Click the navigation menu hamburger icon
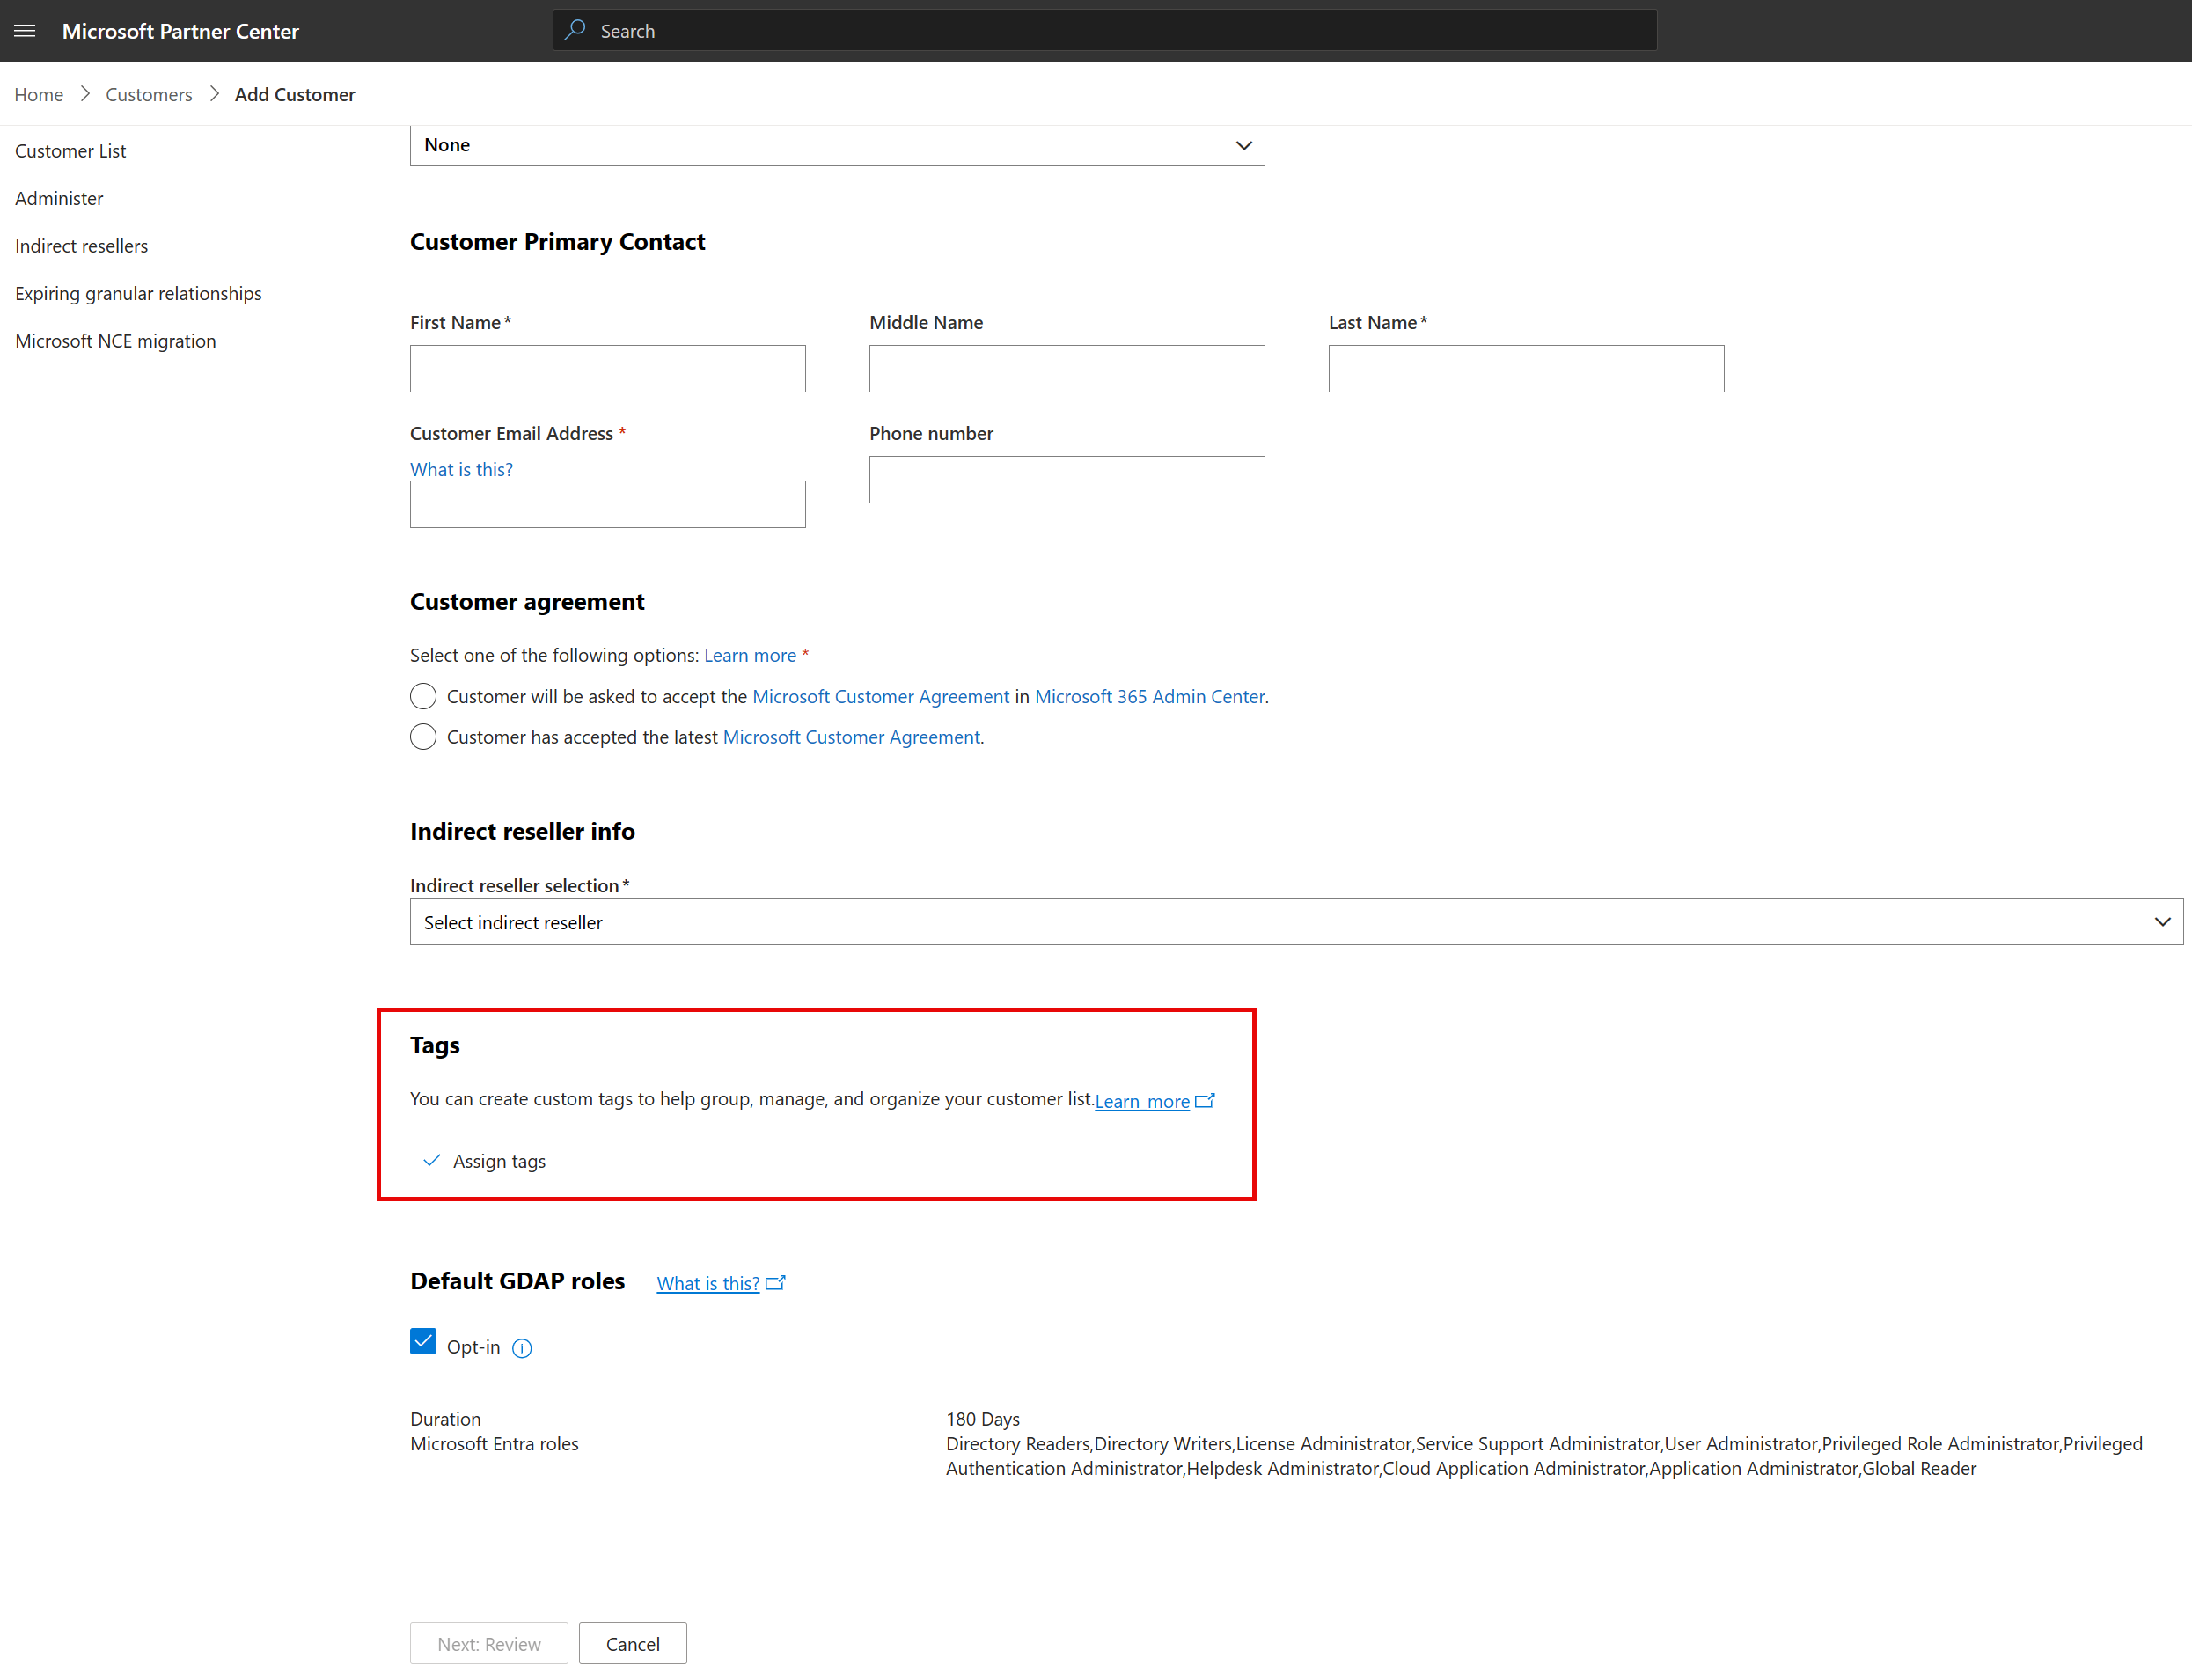2192x1680 pixels. pos(25,30)
